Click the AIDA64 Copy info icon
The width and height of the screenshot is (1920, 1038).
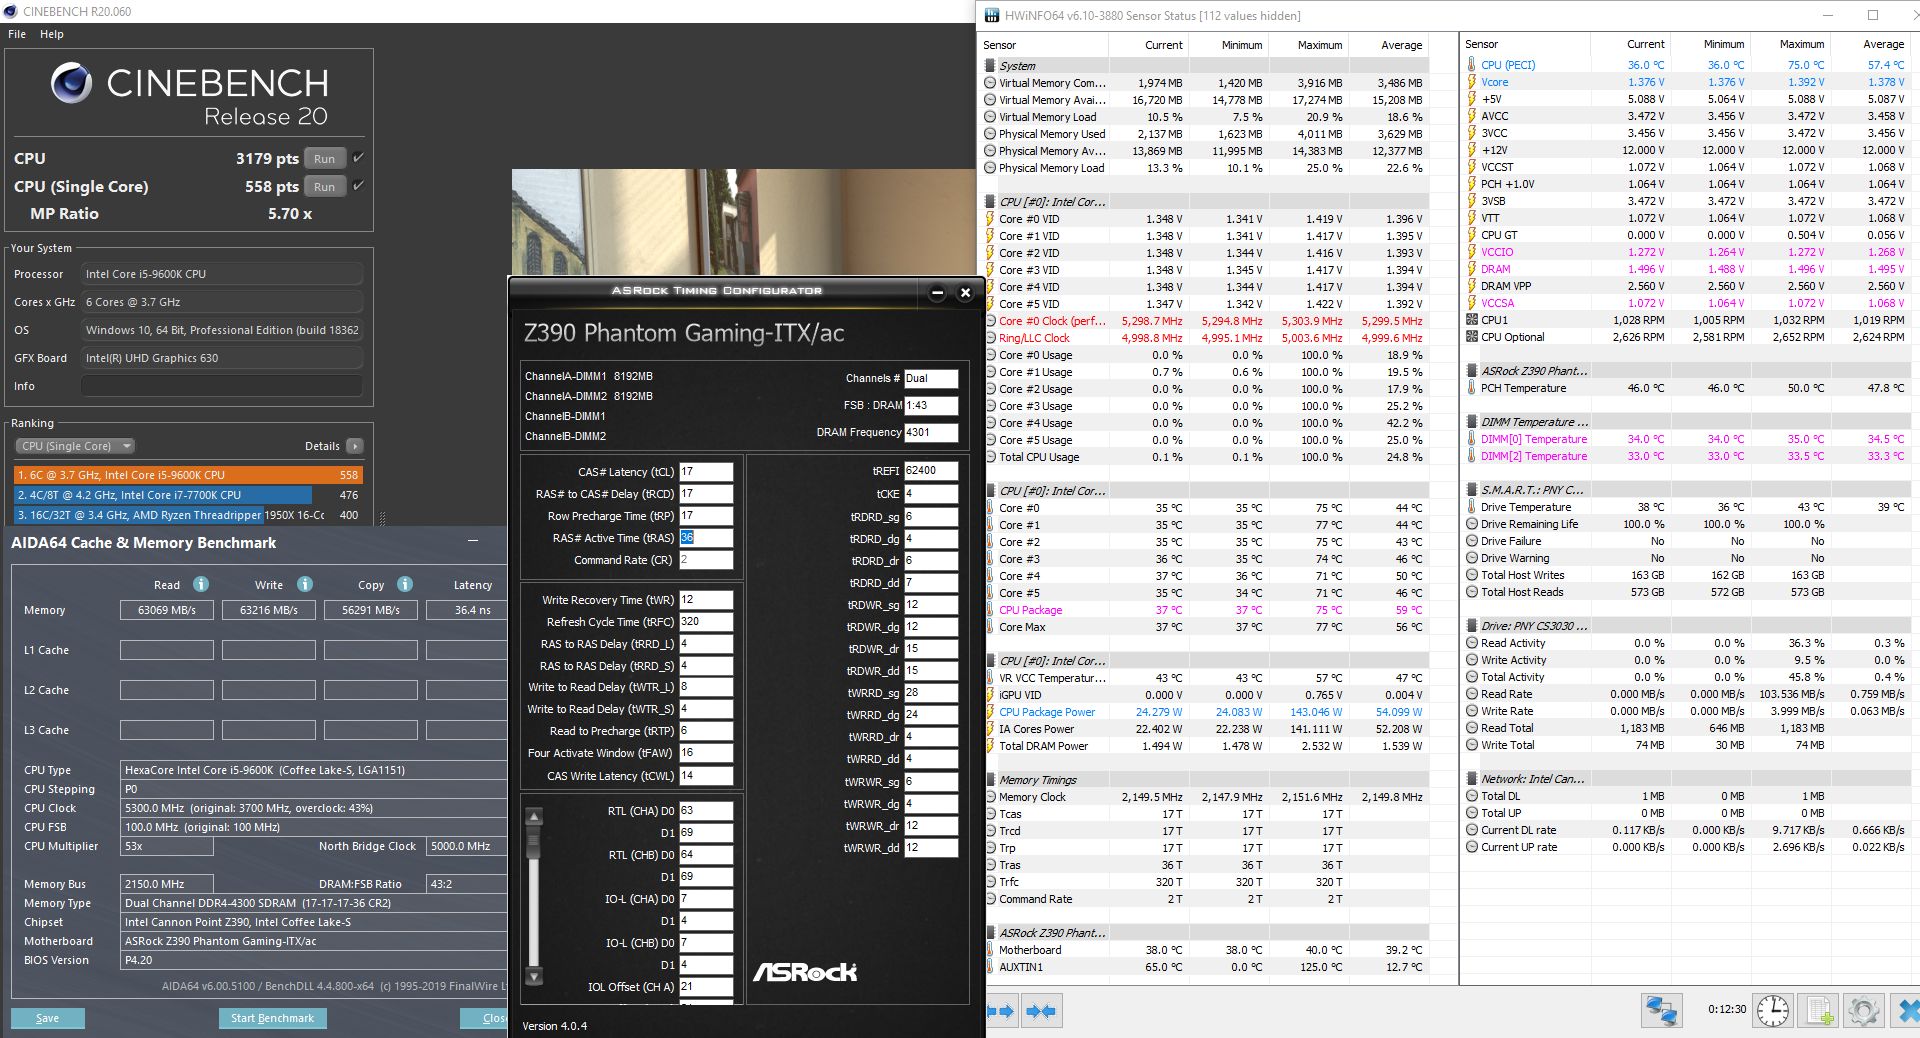click(x=405, y=584)
